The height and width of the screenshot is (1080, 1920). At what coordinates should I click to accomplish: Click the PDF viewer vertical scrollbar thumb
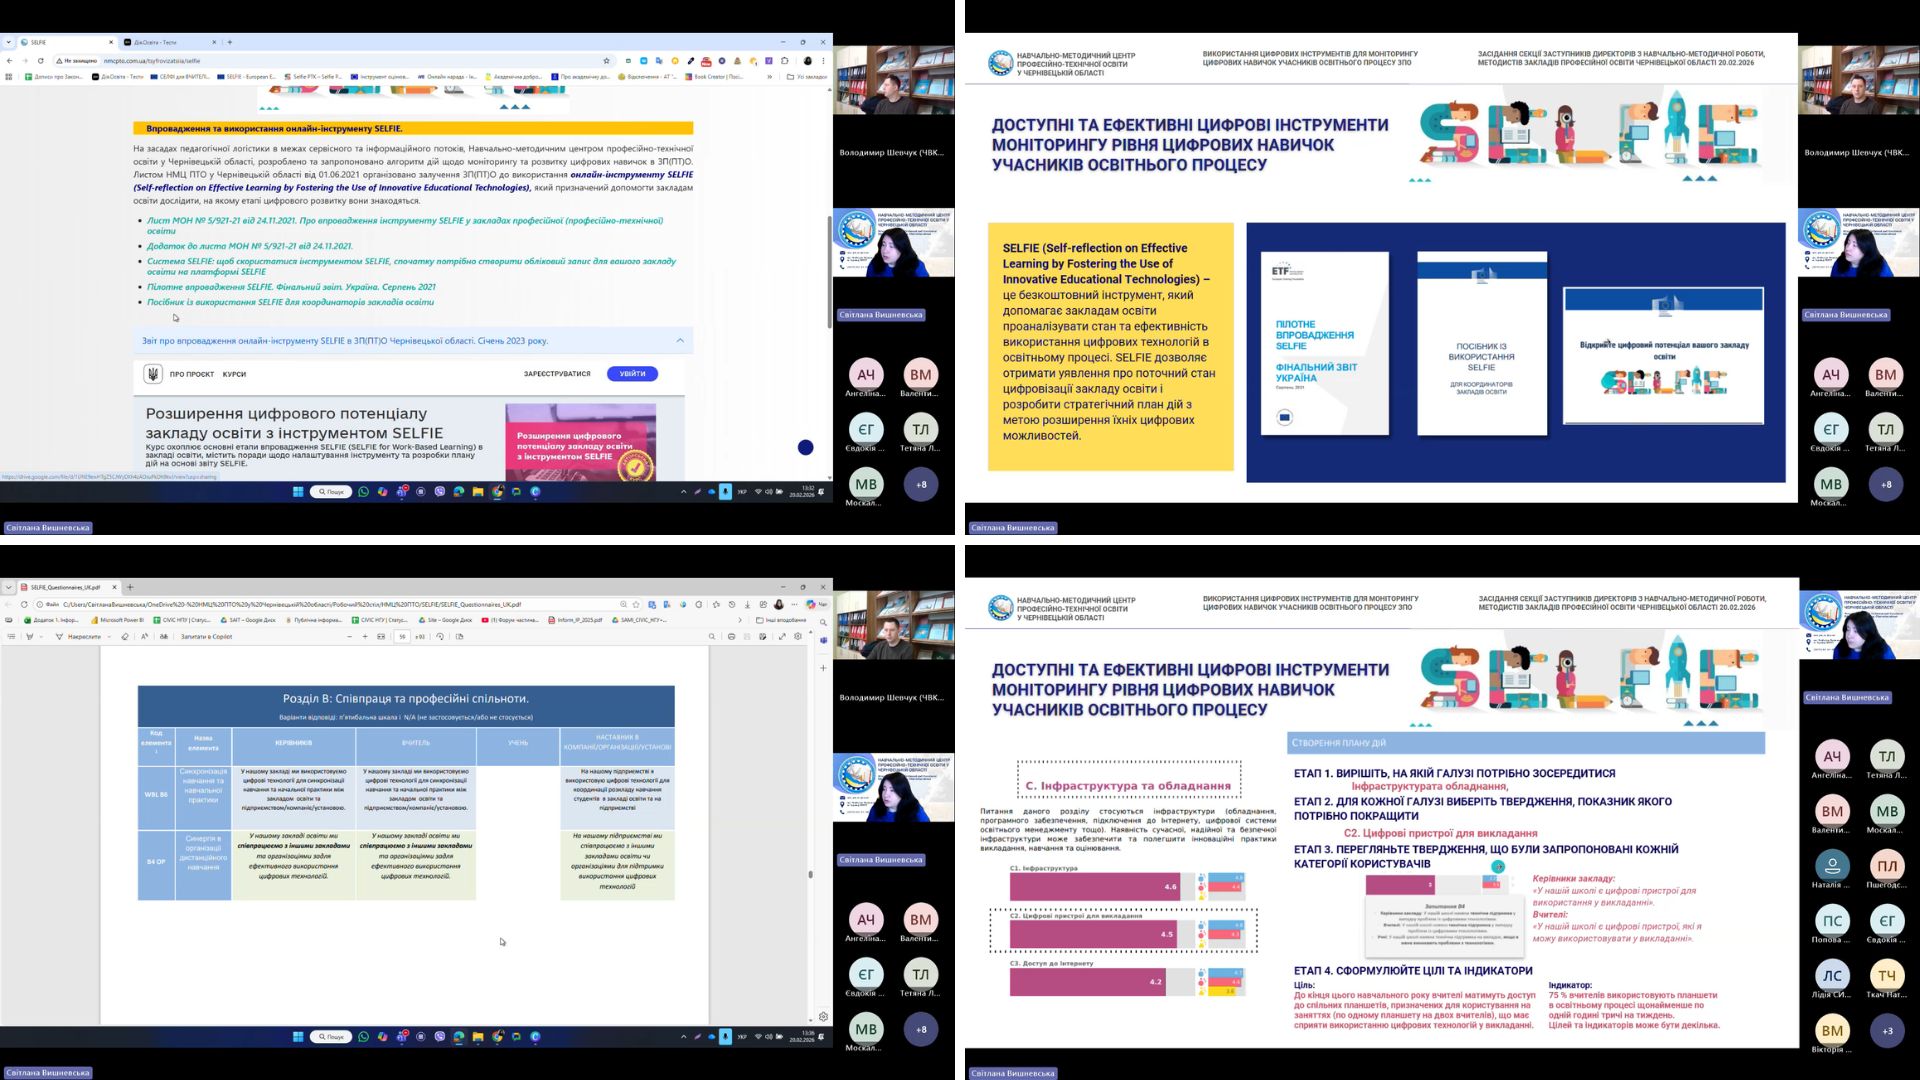pyautogui.click(x=810, y=874)
